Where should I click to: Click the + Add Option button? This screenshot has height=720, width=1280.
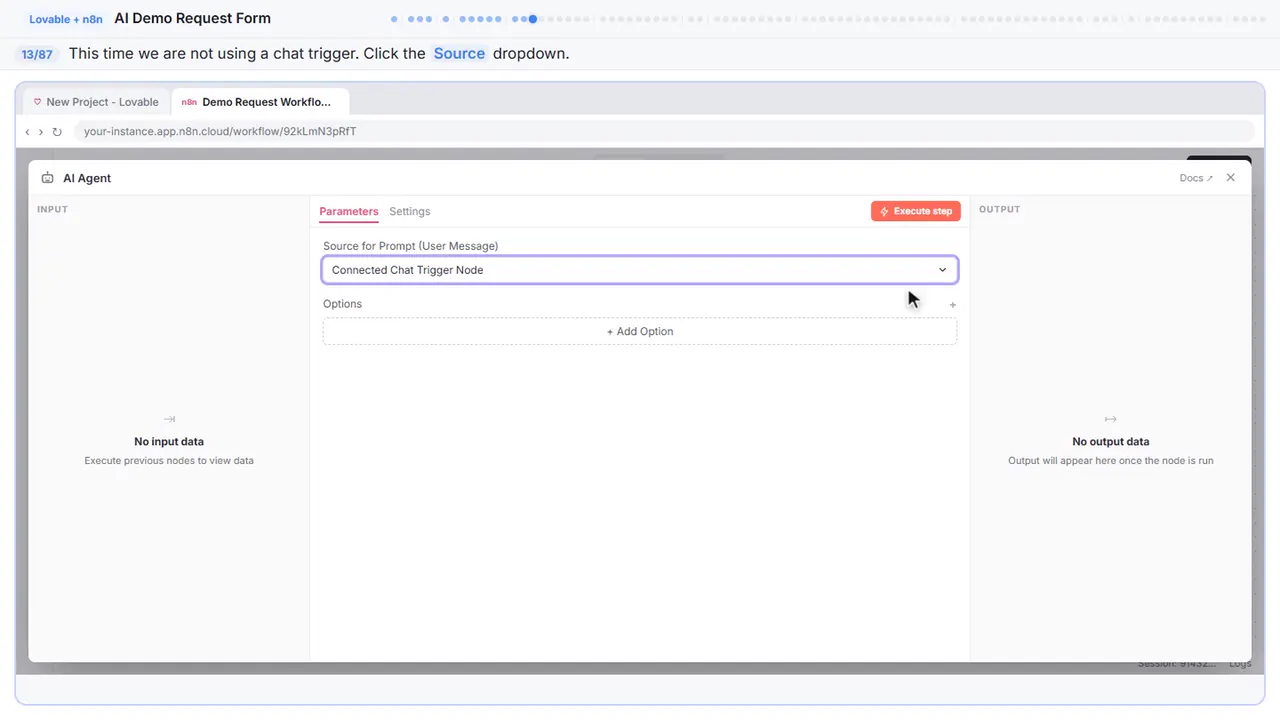coord(640,331)
